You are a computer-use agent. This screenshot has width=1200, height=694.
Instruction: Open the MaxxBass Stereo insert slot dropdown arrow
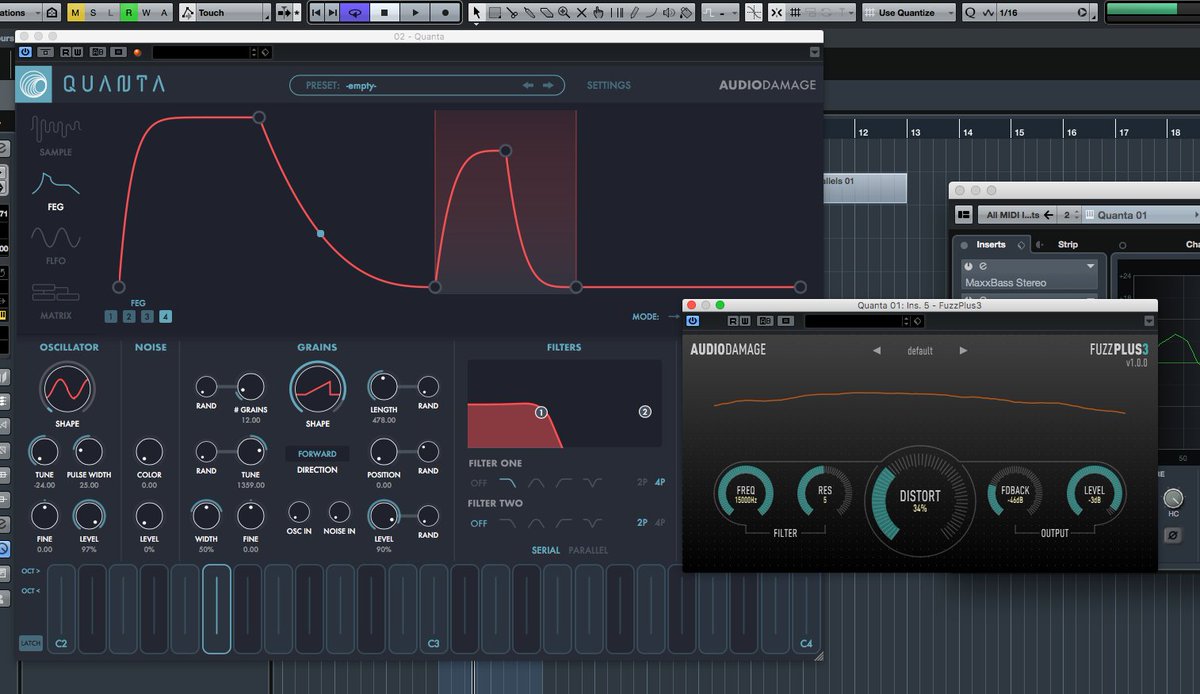tap(1091, 267)
